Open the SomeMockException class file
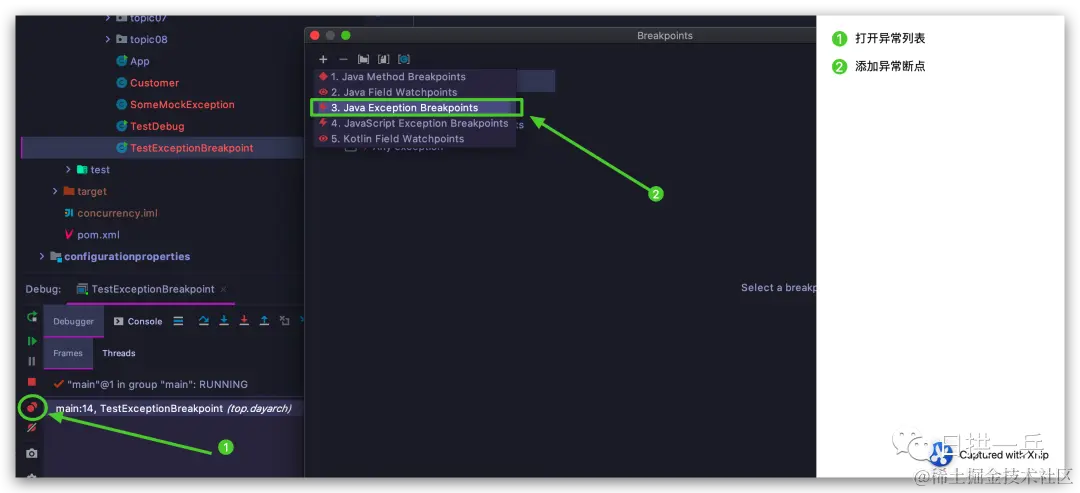Image resolution: width=1080 pixels, height=493 pixels. [x=183, y=105]
